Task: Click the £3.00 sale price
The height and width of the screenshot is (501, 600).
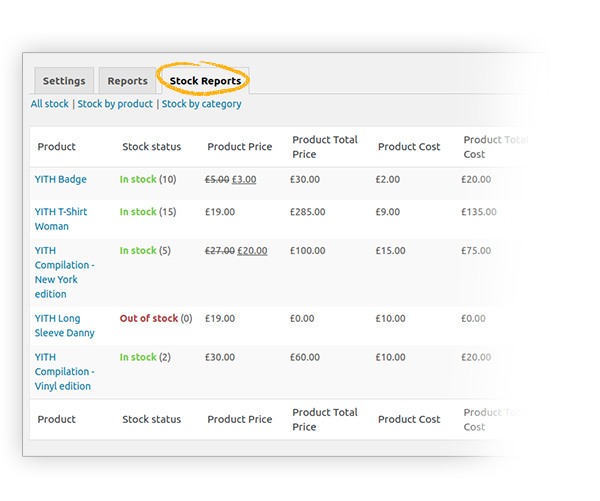Action: click(244, 180)
